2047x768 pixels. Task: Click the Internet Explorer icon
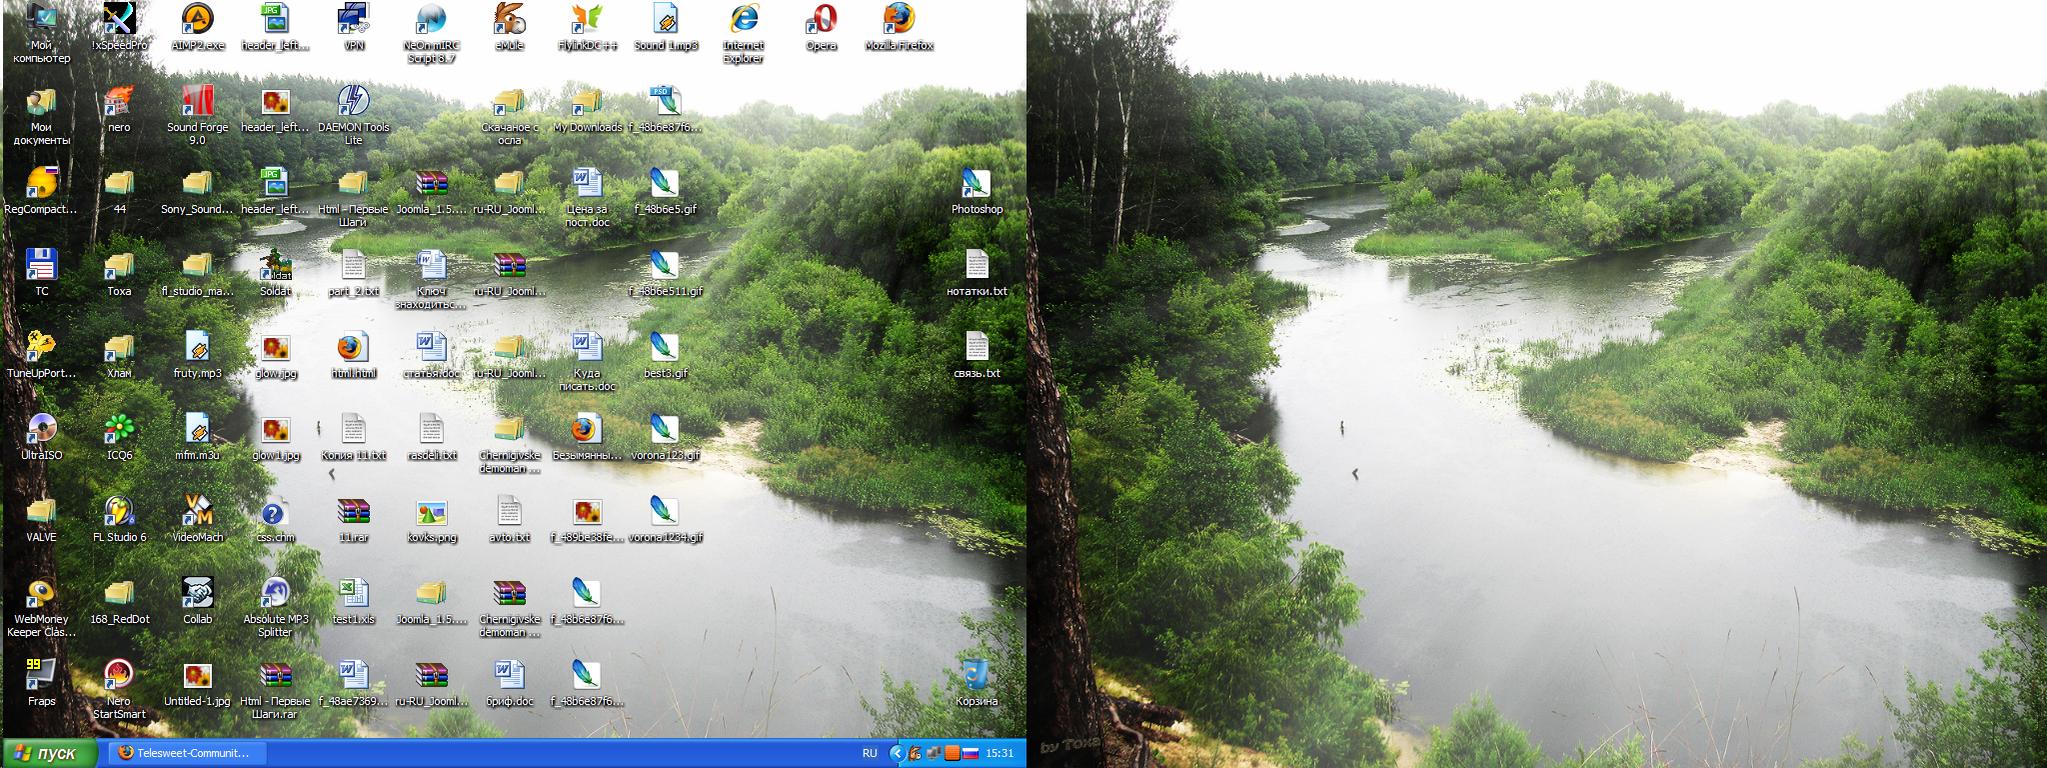(x=743, y=20)
